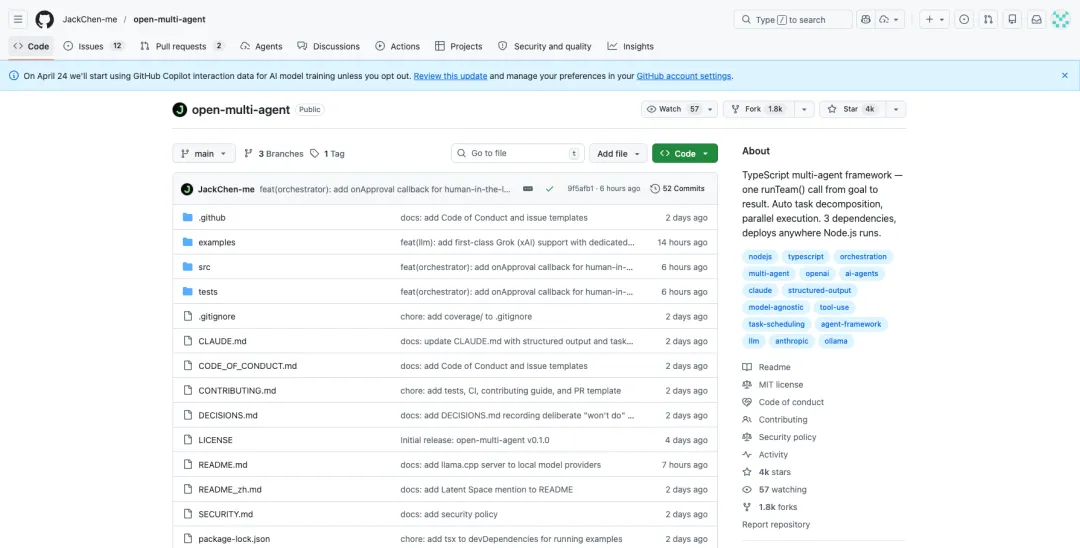Click the src folder icon
Screen dimensions: 1080x548
[x=187, y=266]
